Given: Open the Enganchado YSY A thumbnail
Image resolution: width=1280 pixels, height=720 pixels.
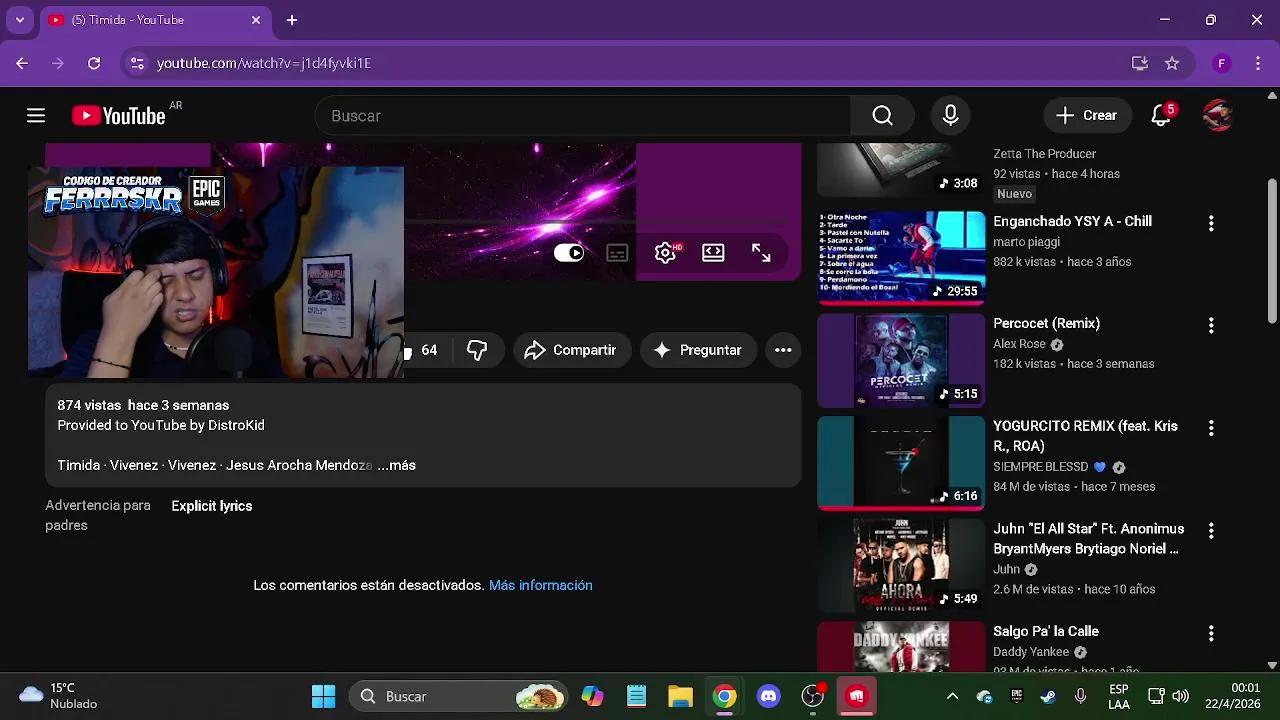Looking at the screenshot, I should [901, 257].
